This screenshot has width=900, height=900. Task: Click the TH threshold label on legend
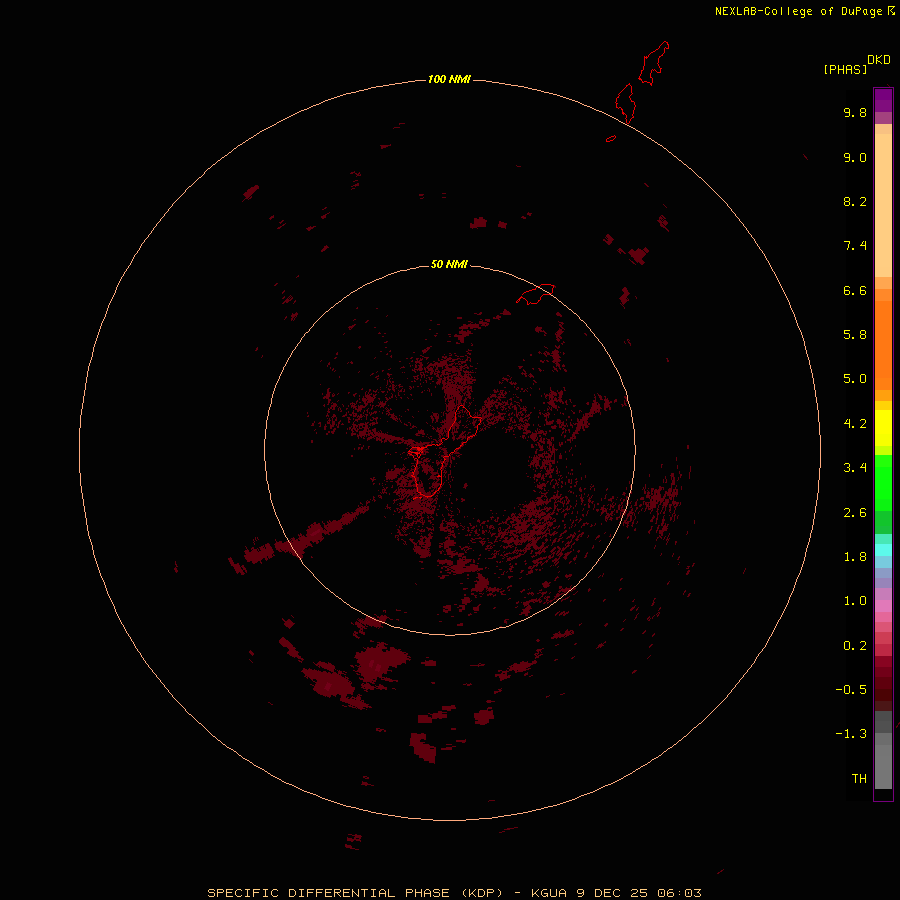point(858,778)
